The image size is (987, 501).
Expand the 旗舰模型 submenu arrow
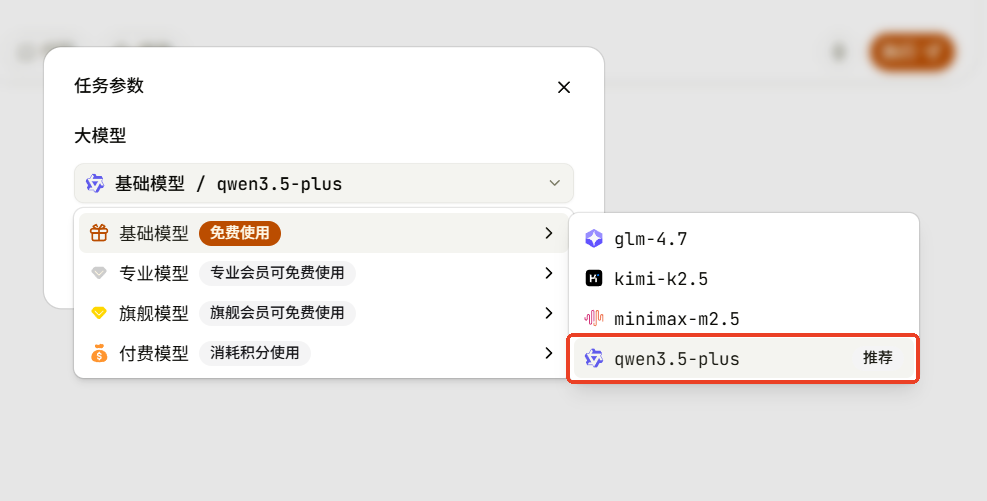(549, 313)
